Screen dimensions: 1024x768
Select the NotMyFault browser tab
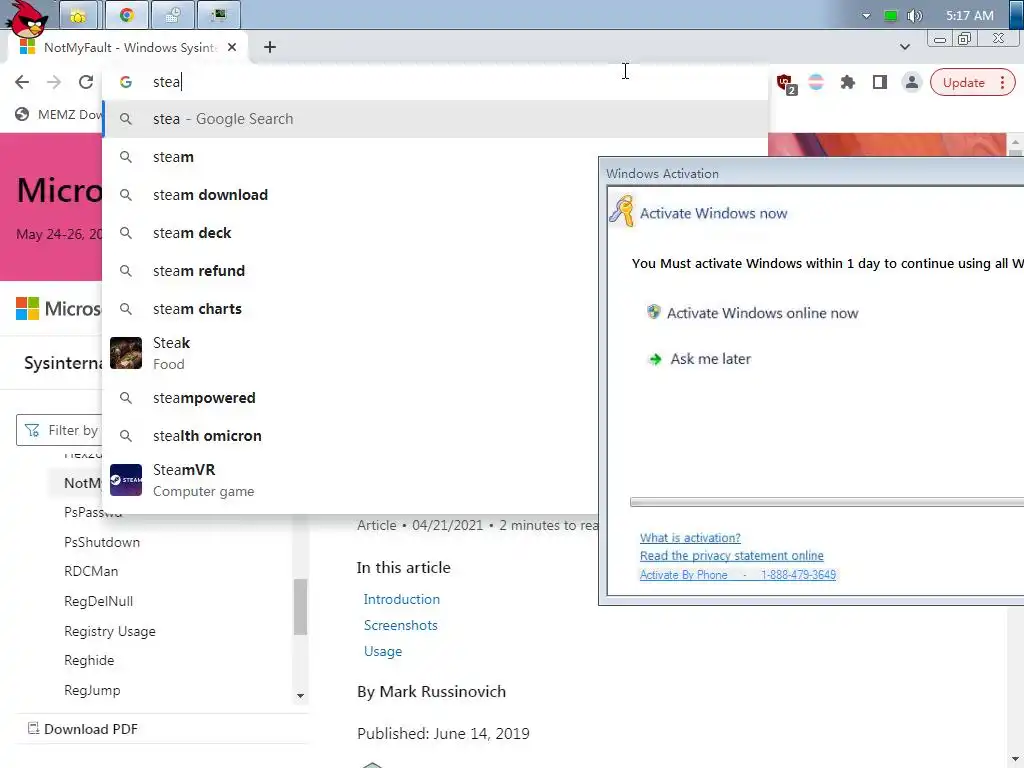coord(129,47)
